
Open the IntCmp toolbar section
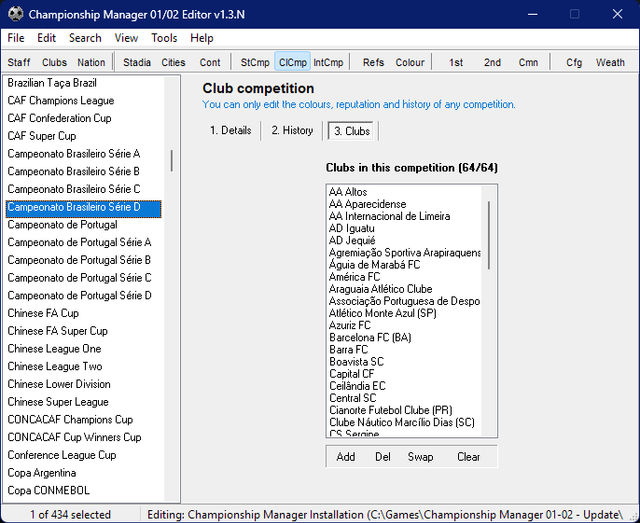coord(328,62)
